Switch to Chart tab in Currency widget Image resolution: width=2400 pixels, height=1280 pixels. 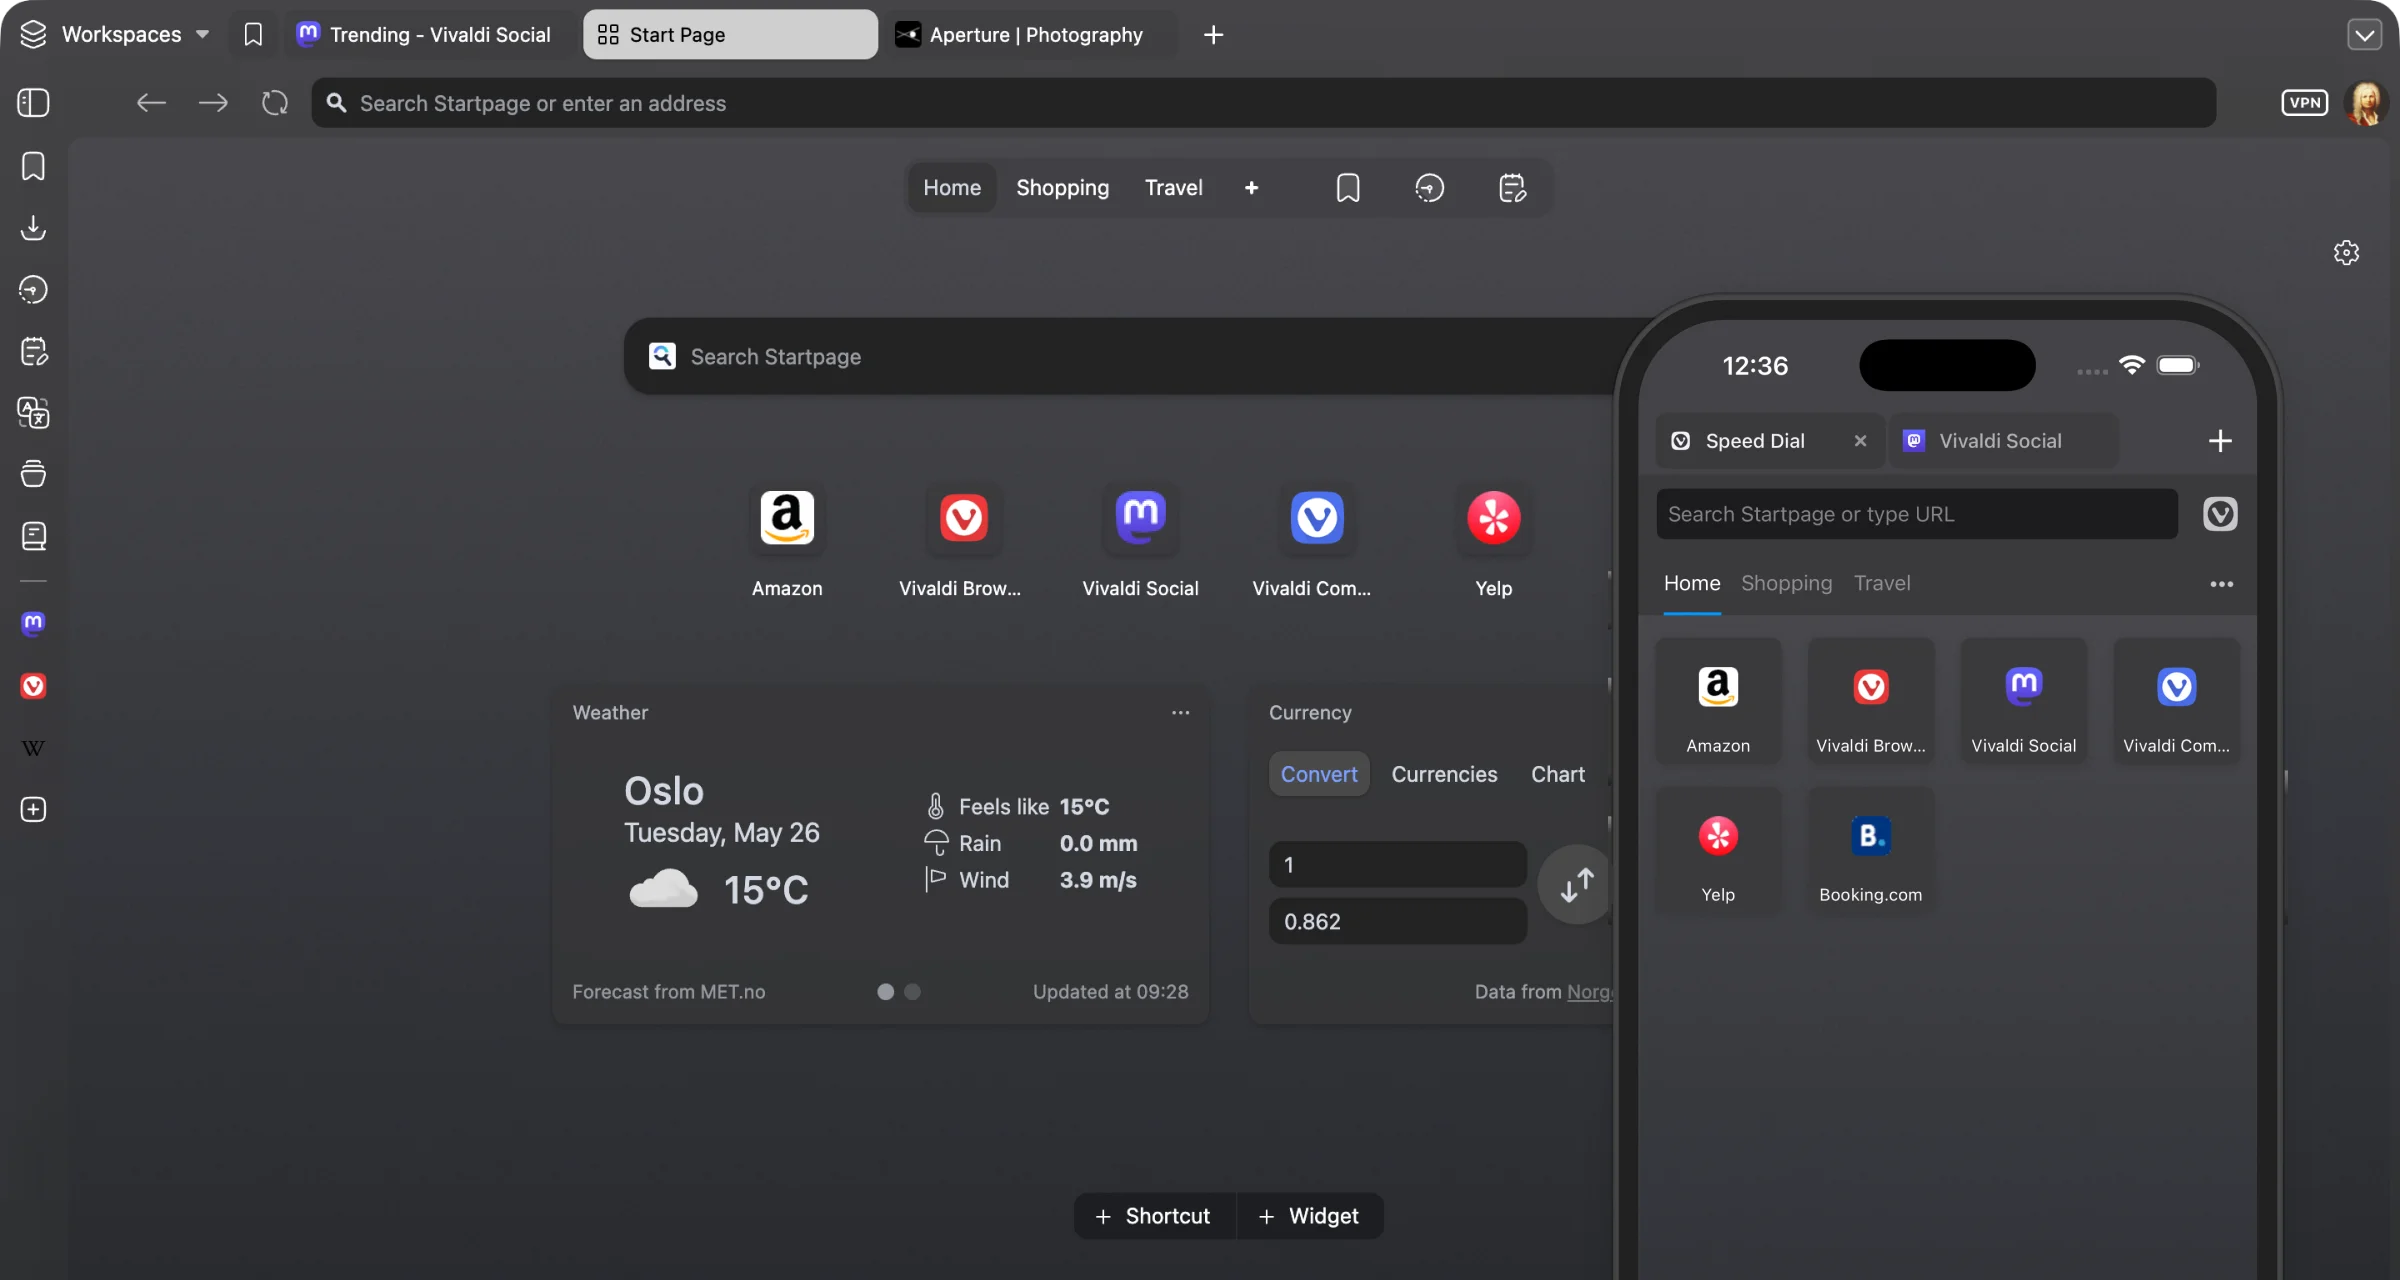(1558, 774)
